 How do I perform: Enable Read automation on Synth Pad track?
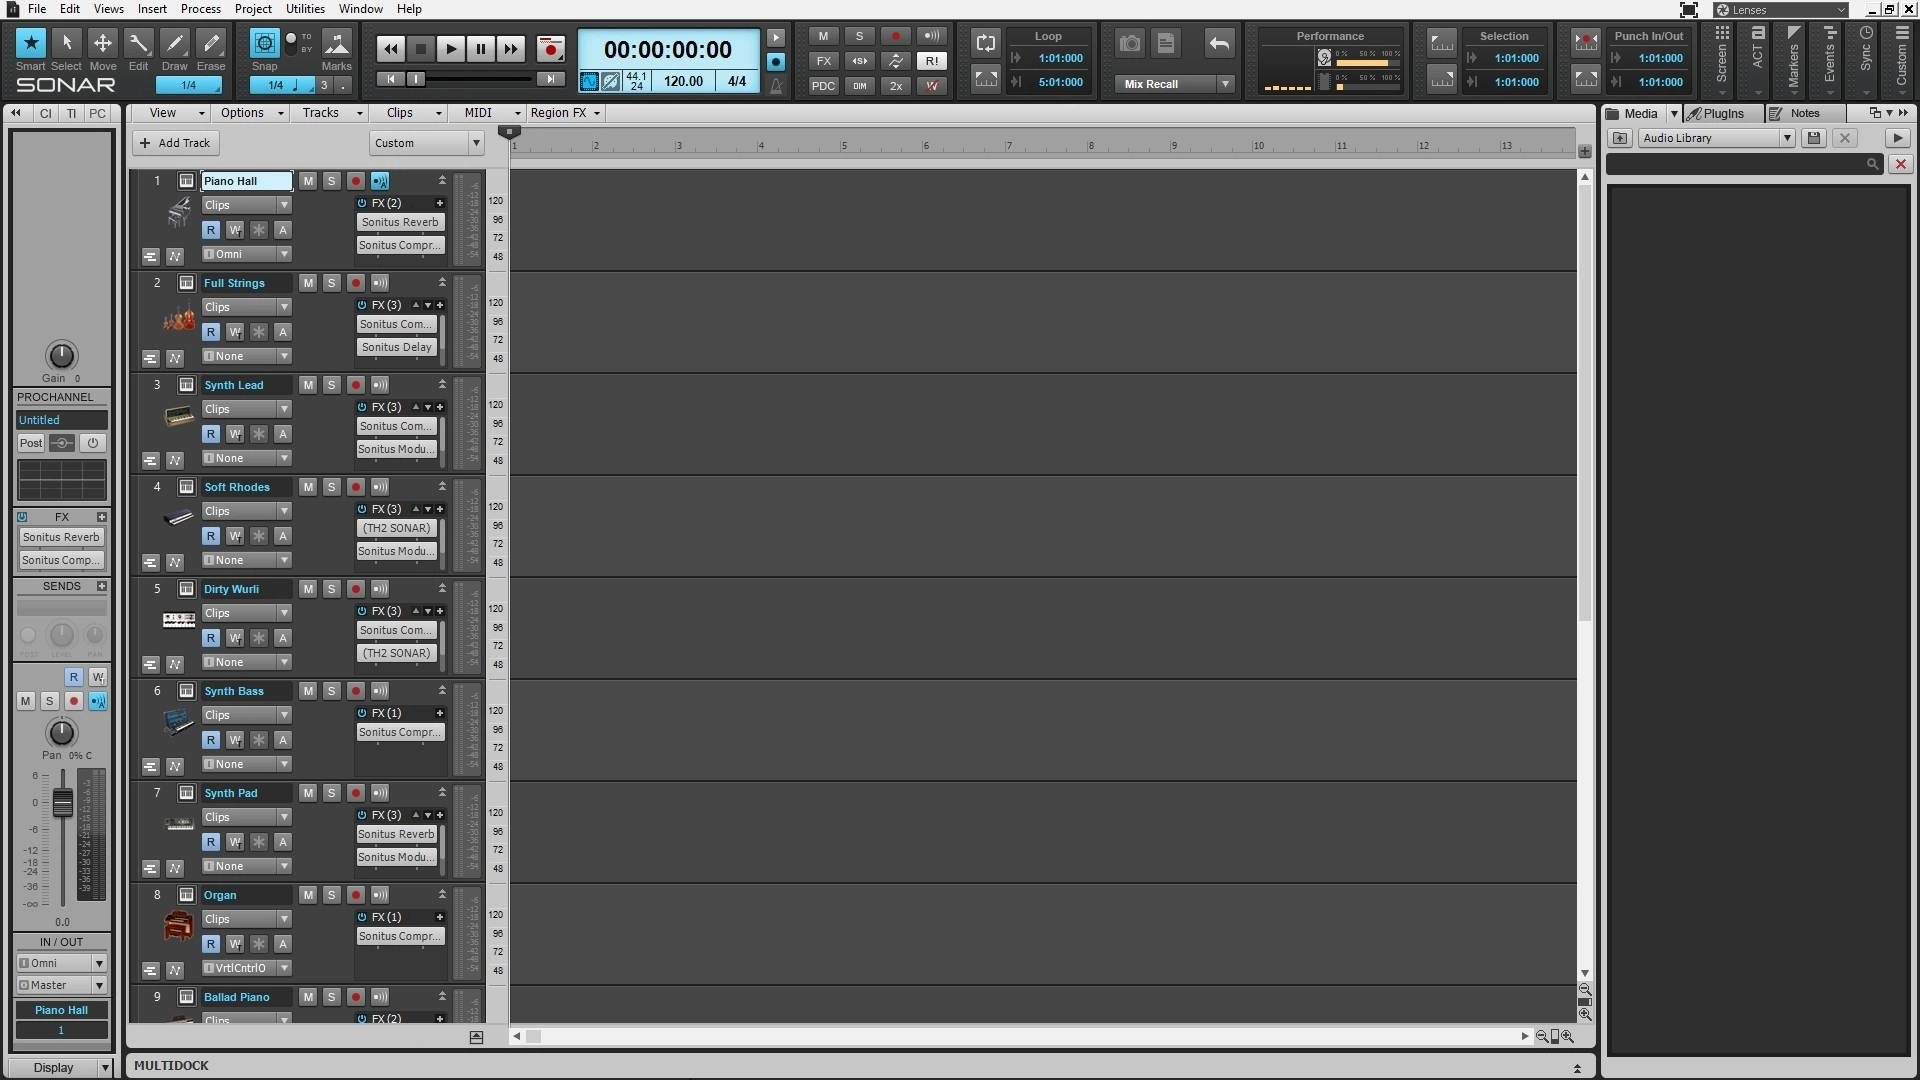(x=211, y=842)
